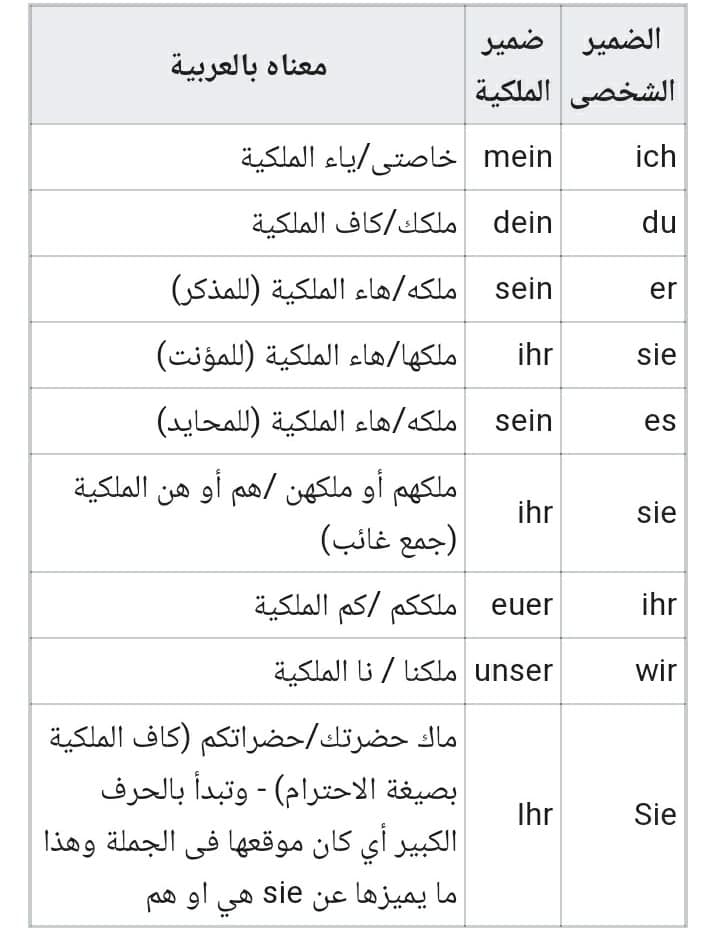Click the capitalized "Ihr" possessive cell
Image resolution: width=720 pixels, height=928 pixels.
[x=513, y=815]
